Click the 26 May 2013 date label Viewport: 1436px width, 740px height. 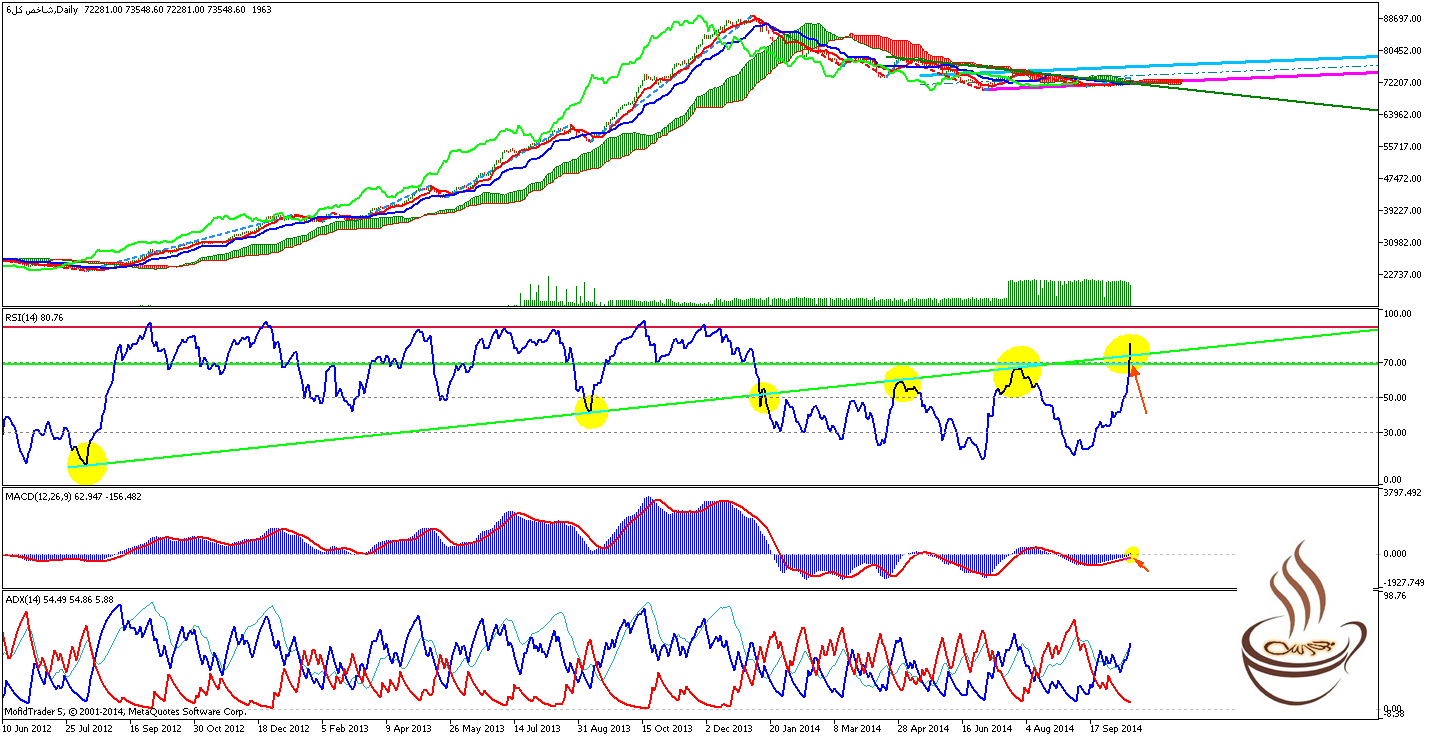[476, 729]
